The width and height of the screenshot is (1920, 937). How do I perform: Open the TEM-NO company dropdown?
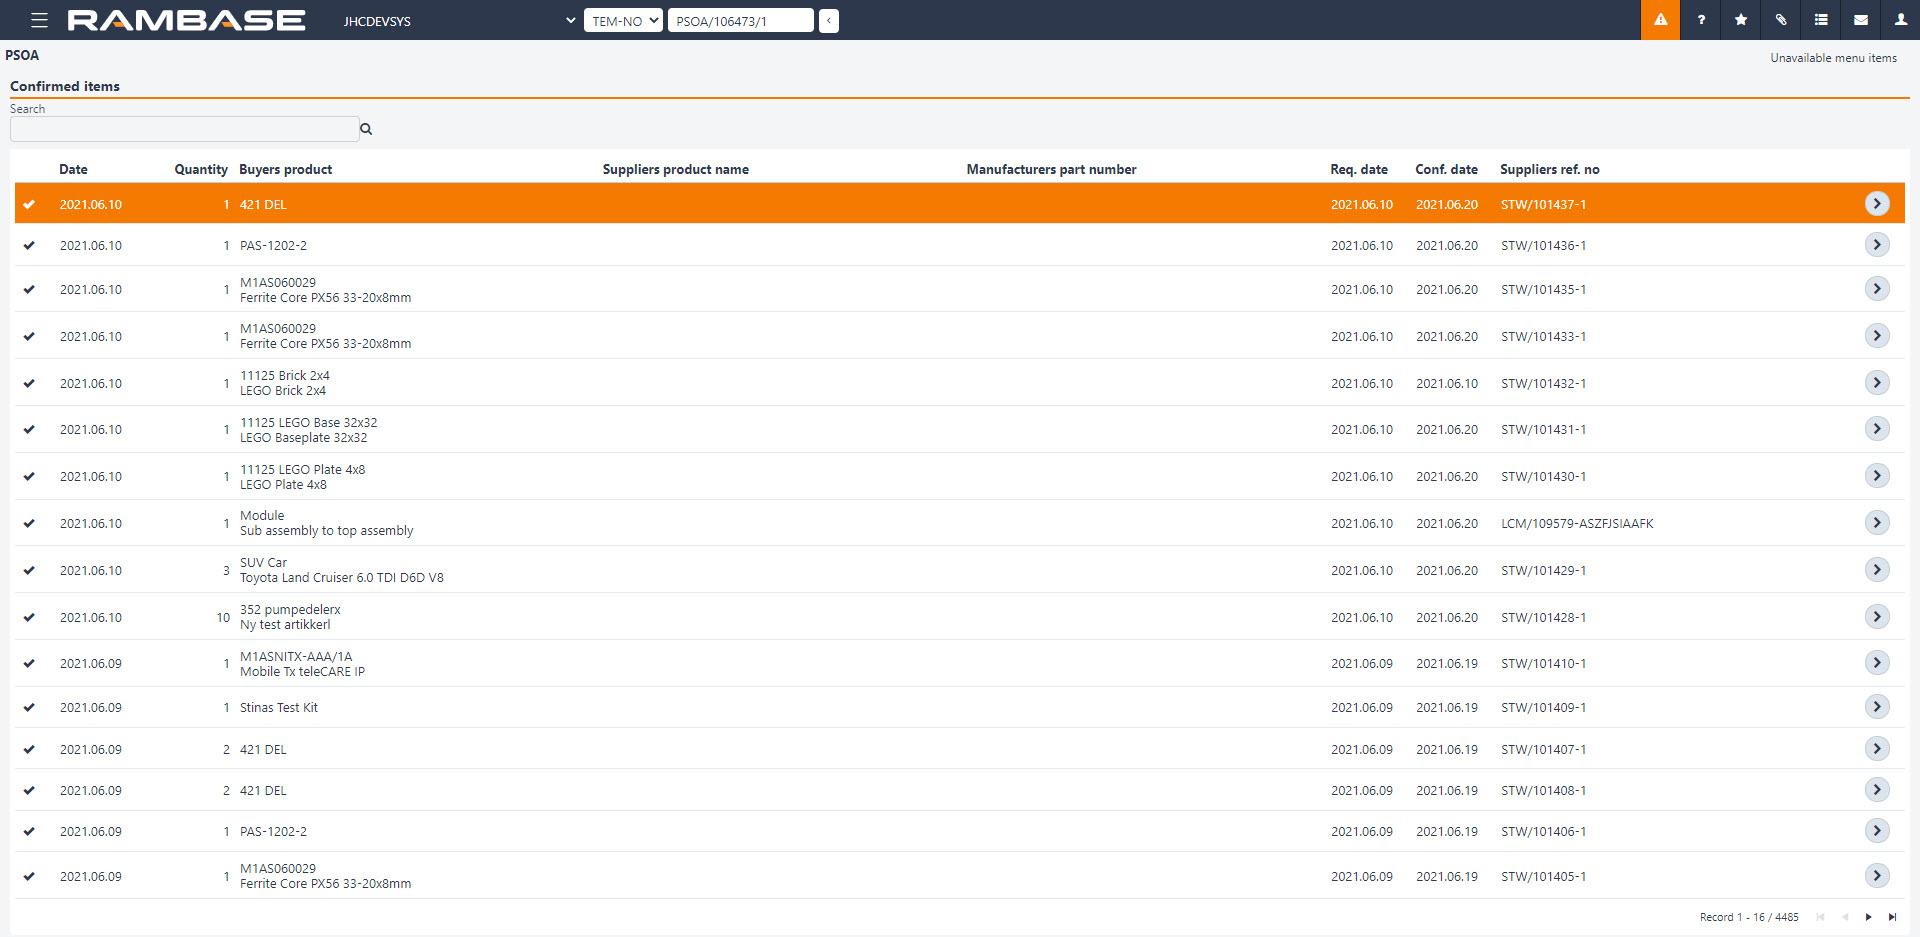(x=623, y=20)
